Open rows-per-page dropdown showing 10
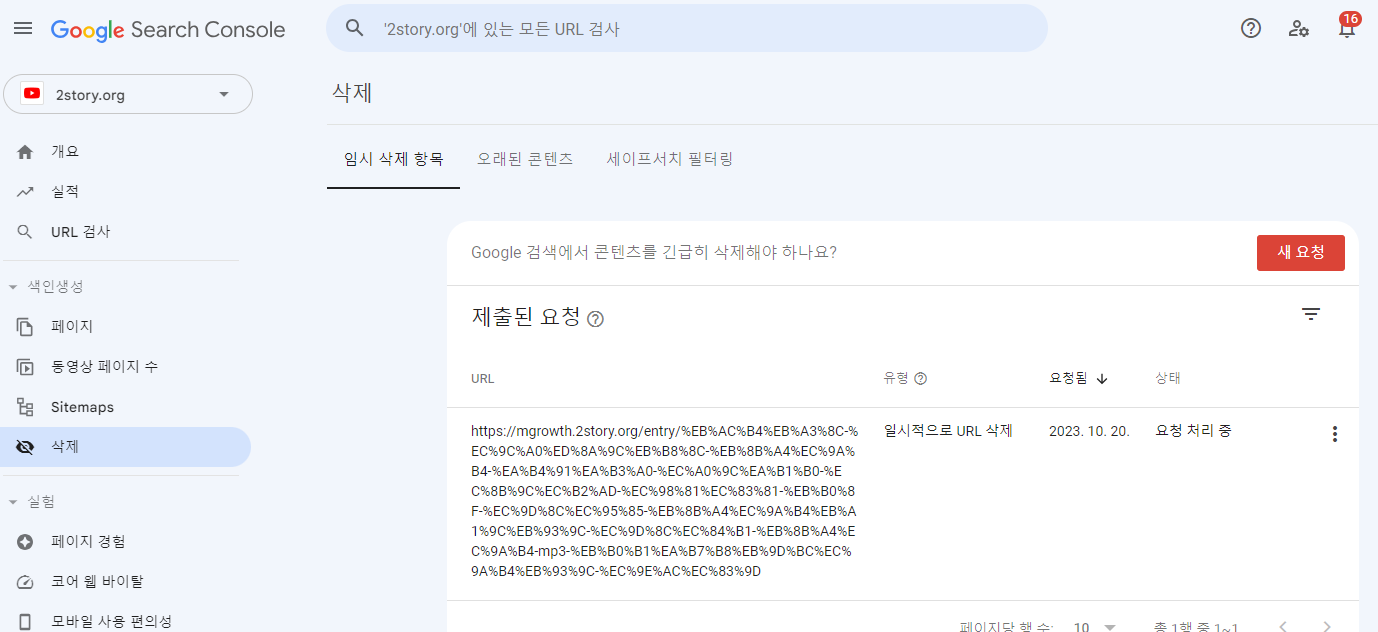Screen dimensions: 1378x632 pos(1094,627)
